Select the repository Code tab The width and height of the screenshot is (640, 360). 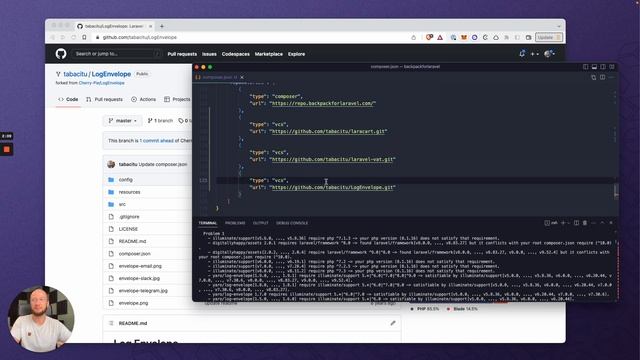pos(68,99)
